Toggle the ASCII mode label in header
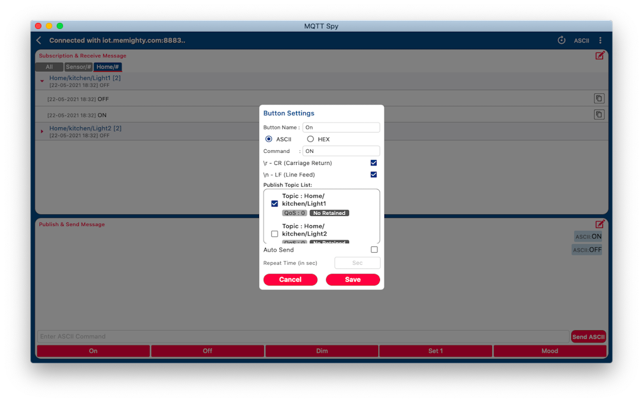Viewport: 643px width, 402px height. pos(581,41)
